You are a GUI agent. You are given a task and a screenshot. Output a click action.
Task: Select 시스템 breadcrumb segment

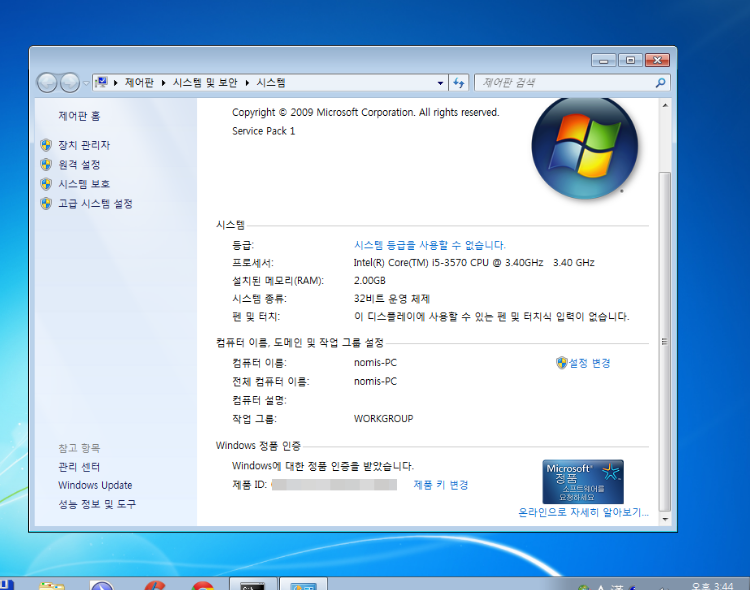271,83
